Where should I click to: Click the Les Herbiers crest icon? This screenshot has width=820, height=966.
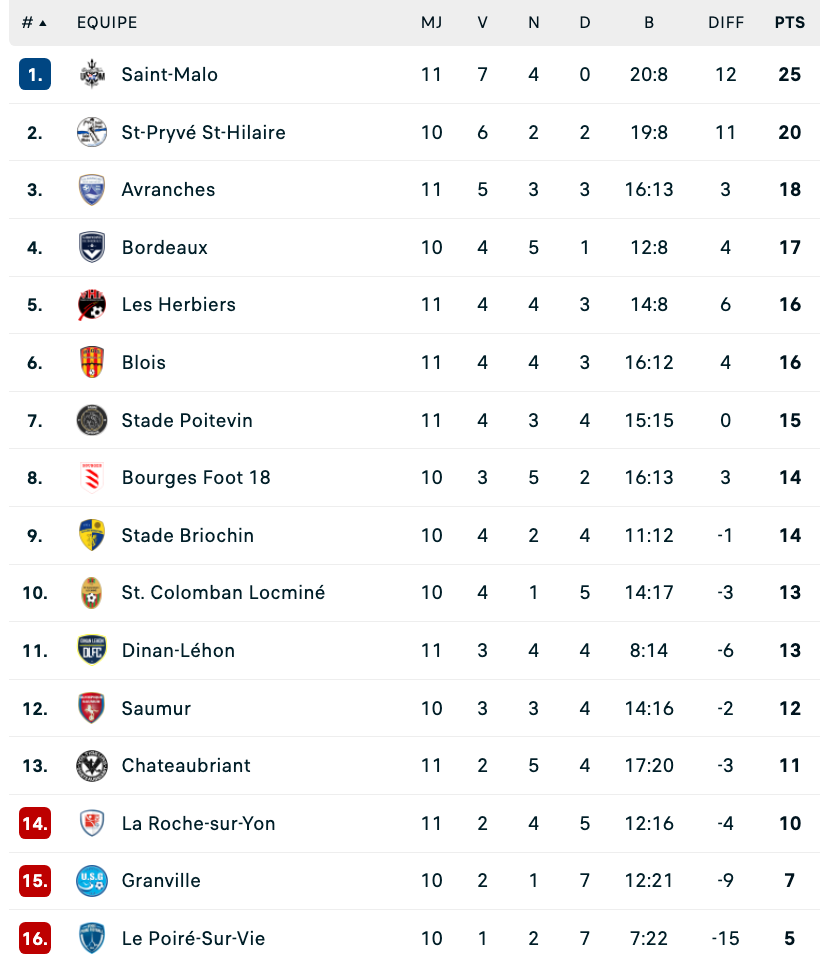[92, 305]
